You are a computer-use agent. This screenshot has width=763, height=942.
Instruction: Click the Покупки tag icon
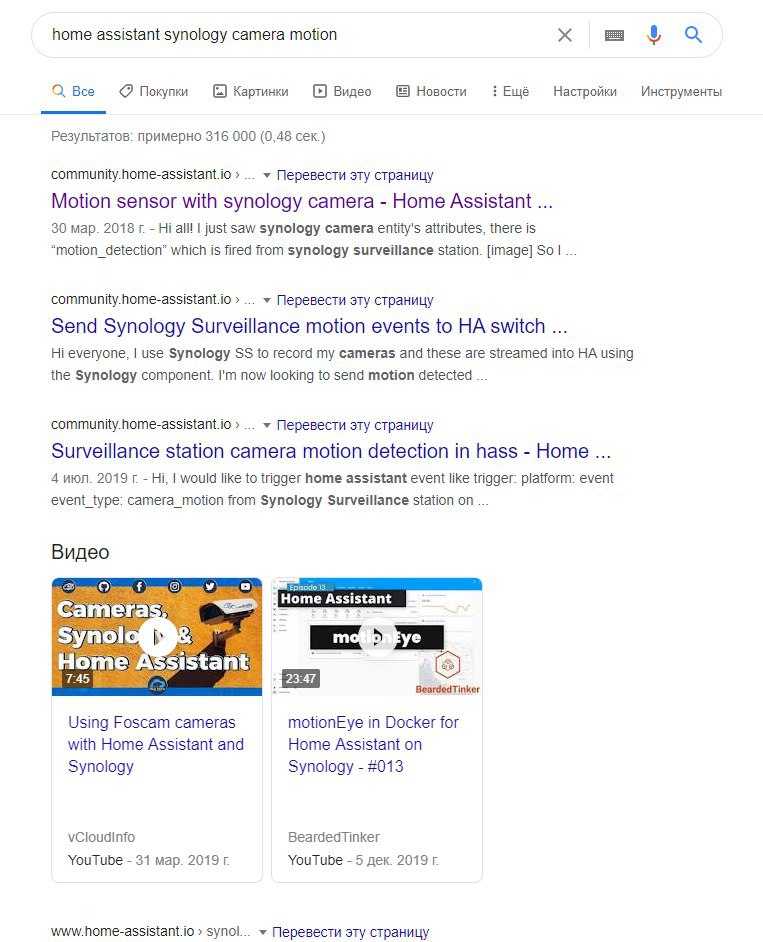(x=126, y=91)
